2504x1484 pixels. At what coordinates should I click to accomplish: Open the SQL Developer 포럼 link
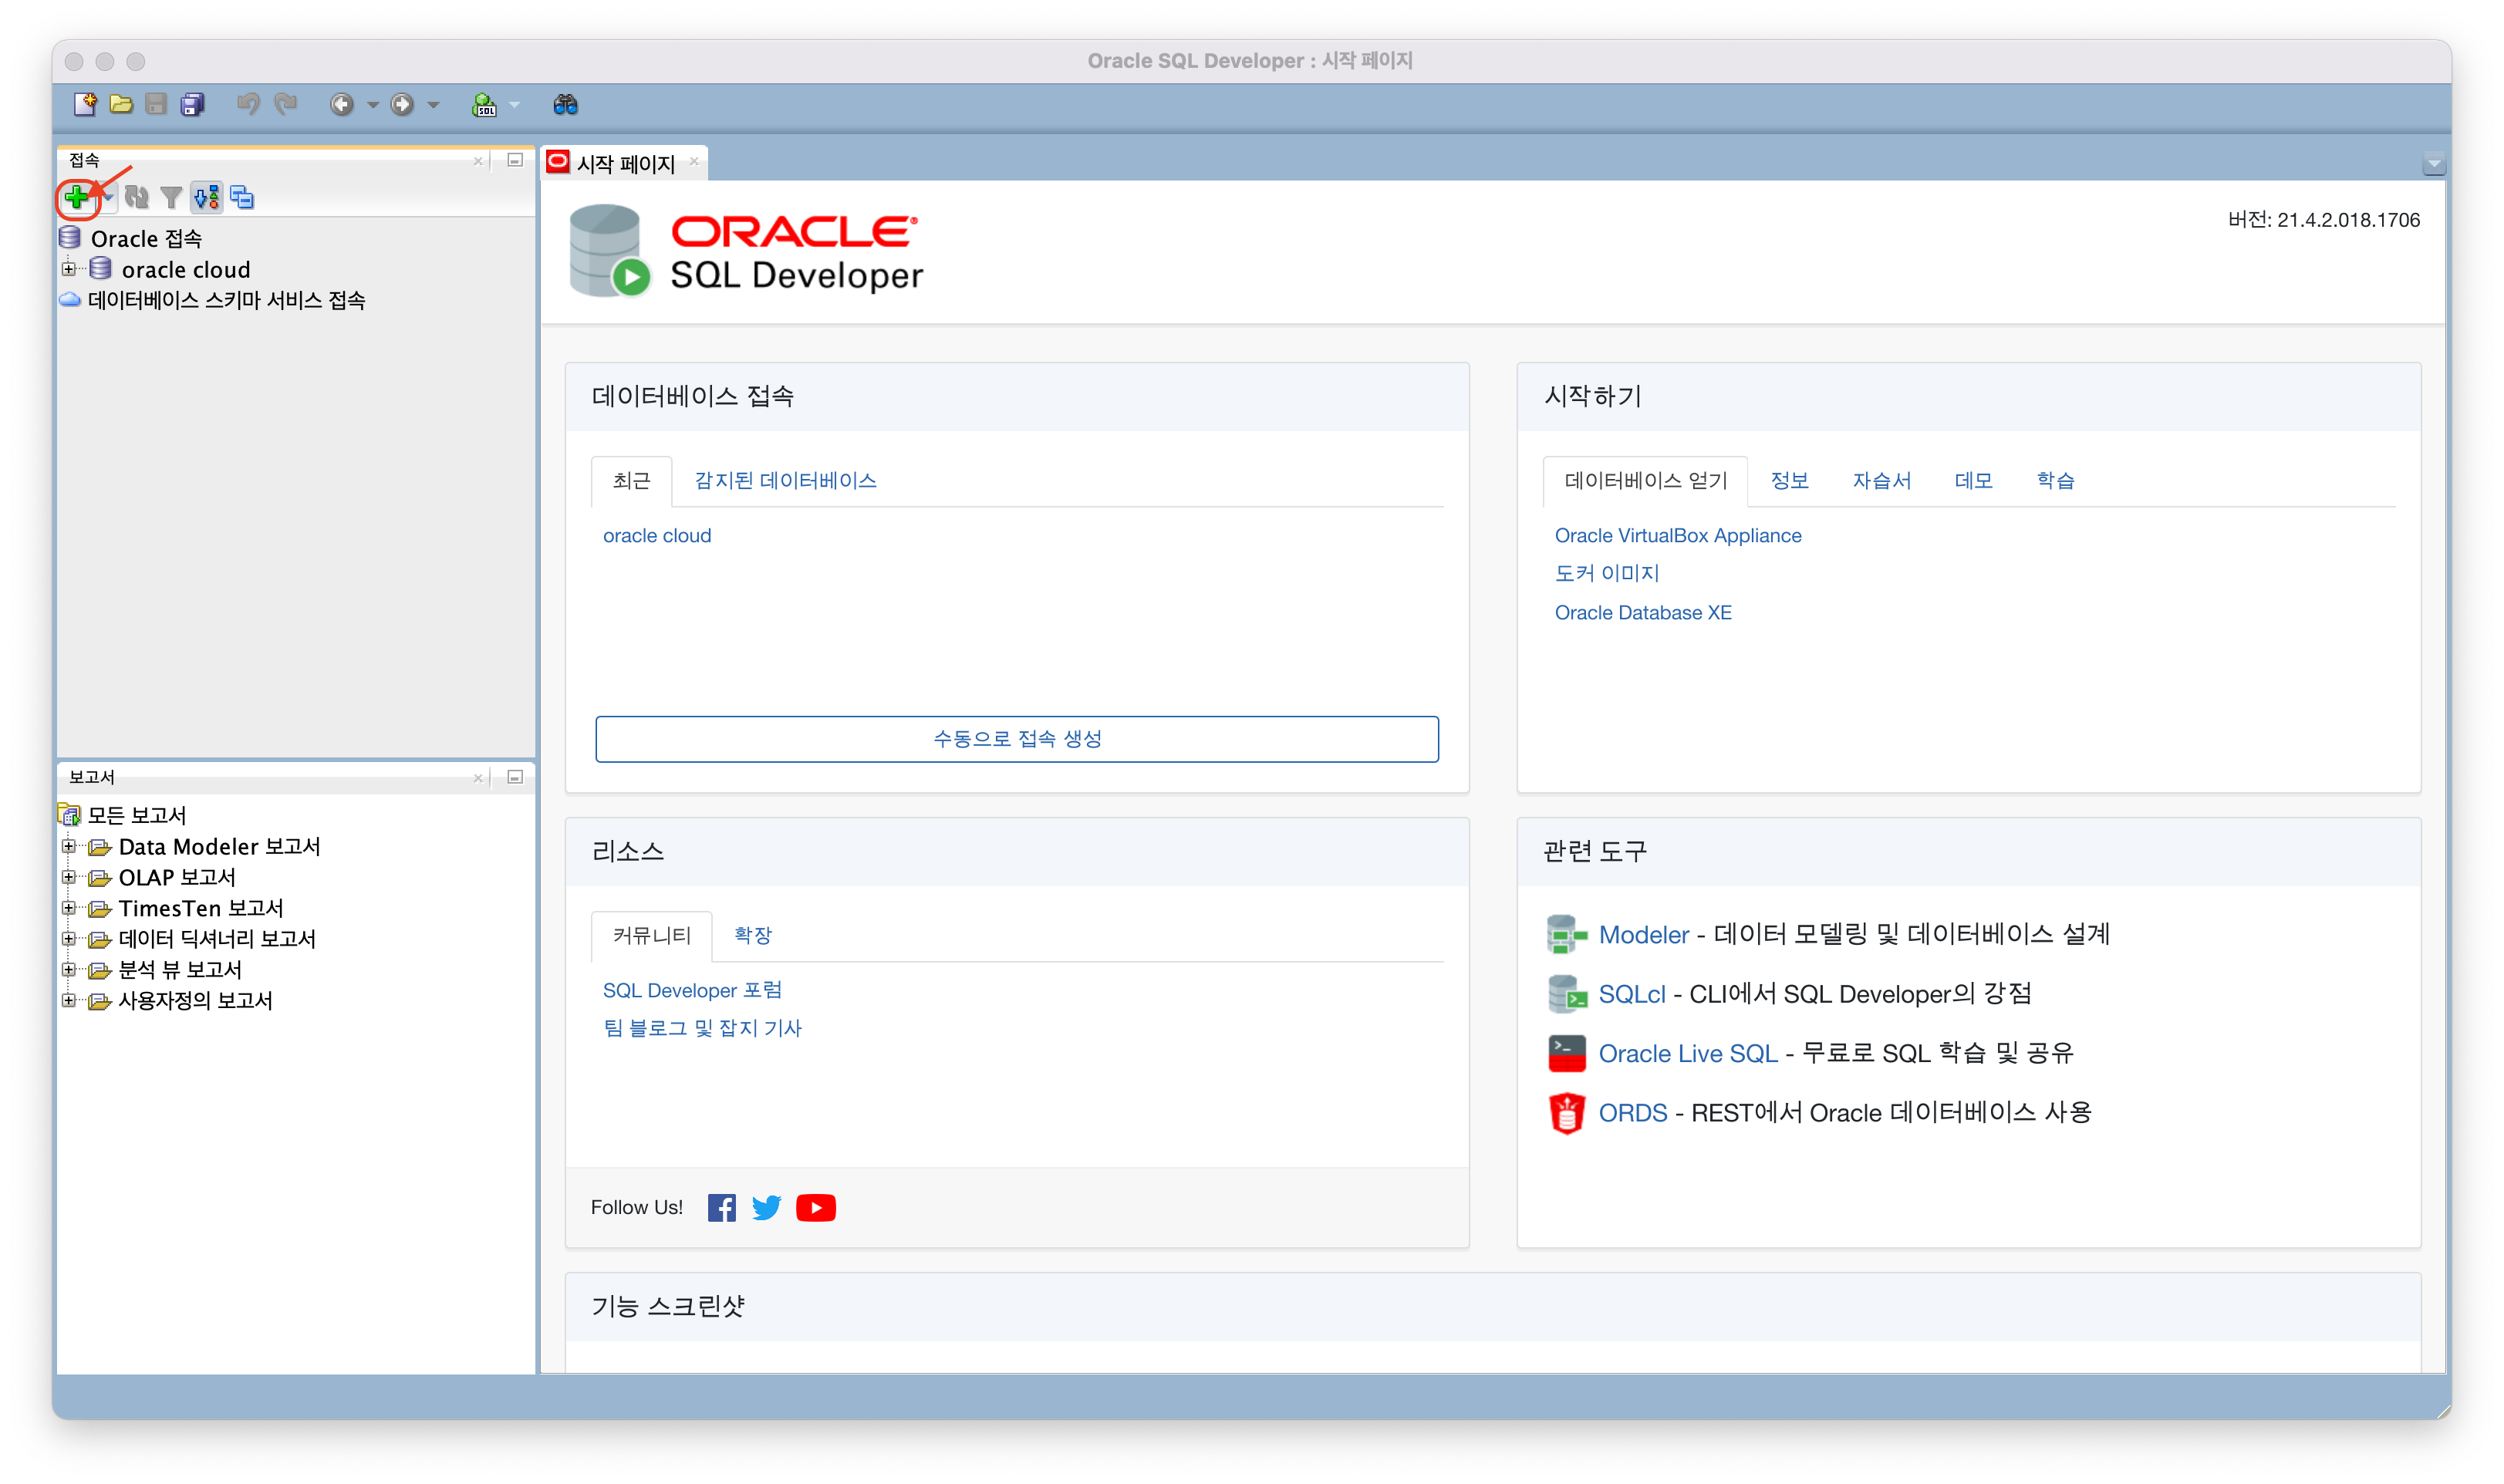(x=692, y=990)
